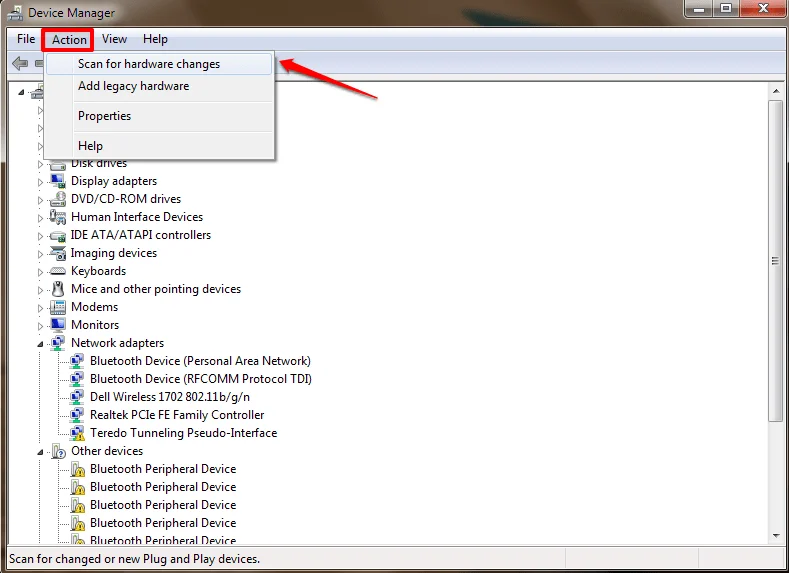
Task: Click the Device Manager title bar icon
Action: (15, 13)
